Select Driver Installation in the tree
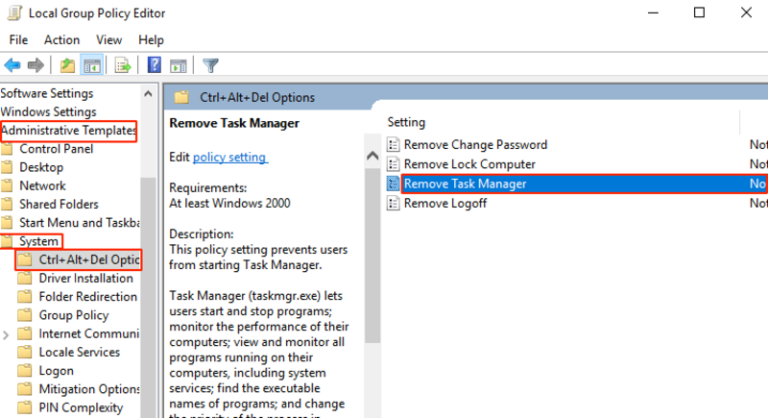The width and height of the screenshot is (768, 418). [85, 278]
